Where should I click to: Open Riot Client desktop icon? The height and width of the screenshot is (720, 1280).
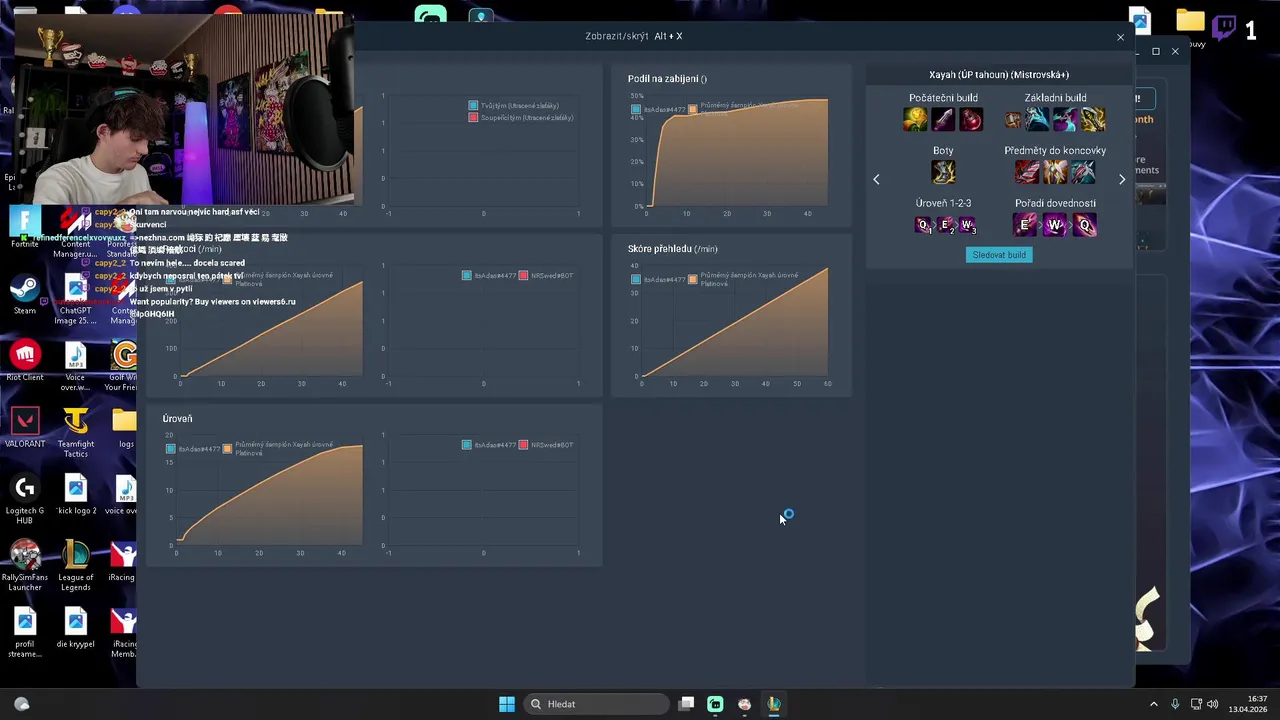click(x=24, y=362)
